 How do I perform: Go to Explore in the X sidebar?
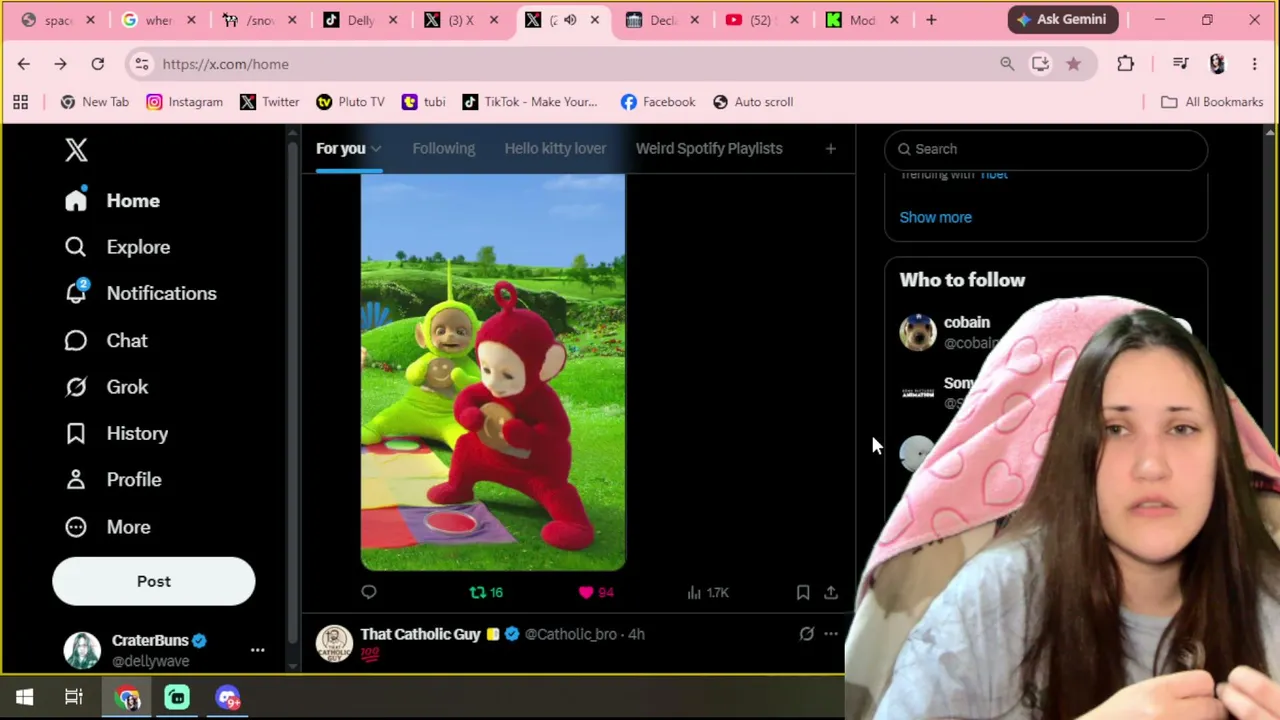(118, 247)
